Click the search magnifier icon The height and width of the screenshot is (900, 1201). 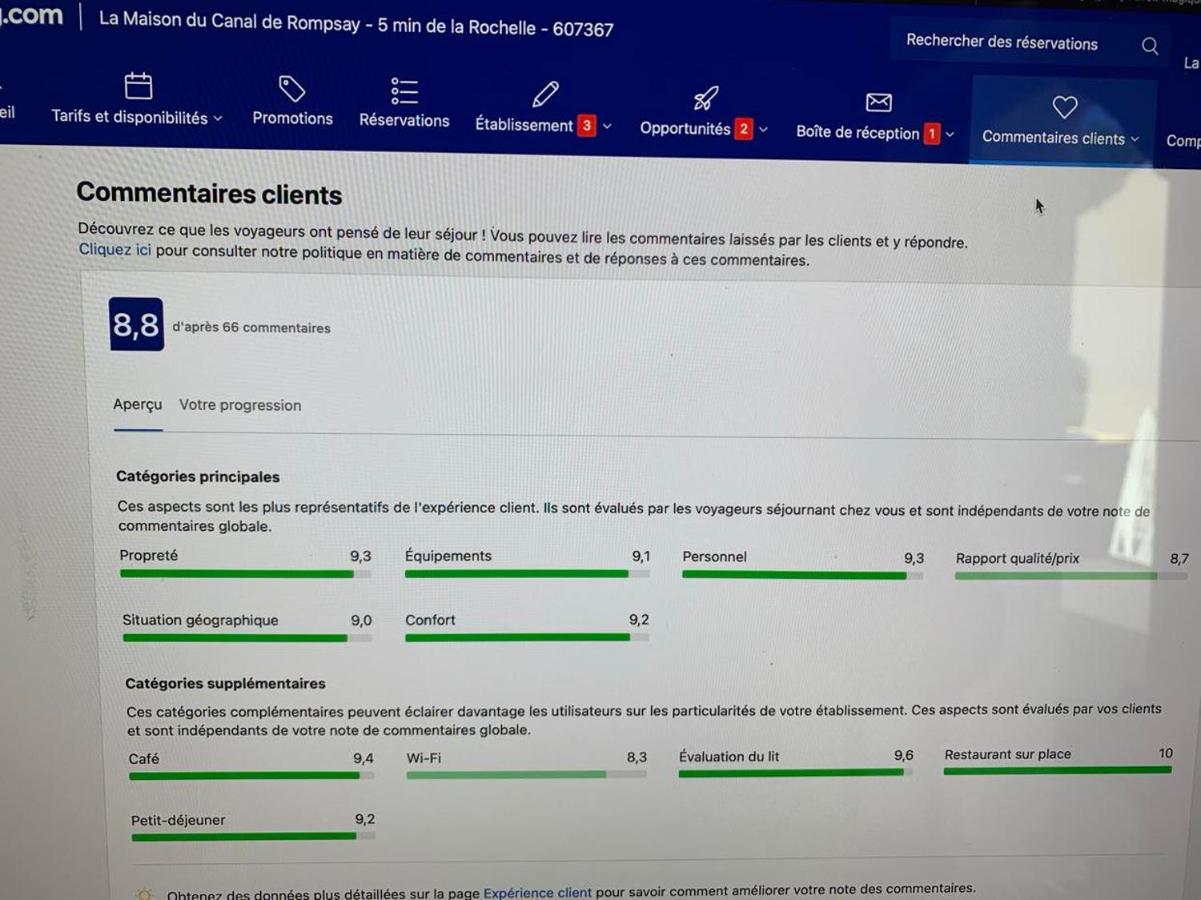coord(1150,46)
